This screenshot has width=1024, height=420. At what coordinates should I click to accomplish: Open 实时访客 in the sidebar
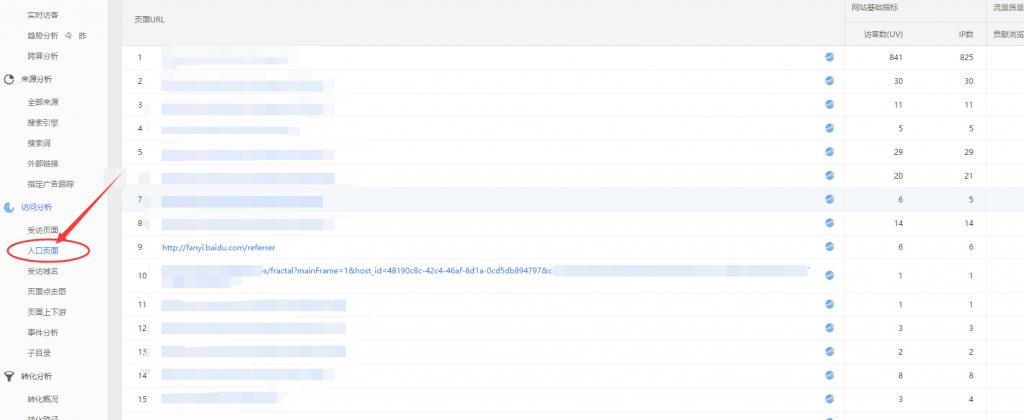tap(42, 15)
